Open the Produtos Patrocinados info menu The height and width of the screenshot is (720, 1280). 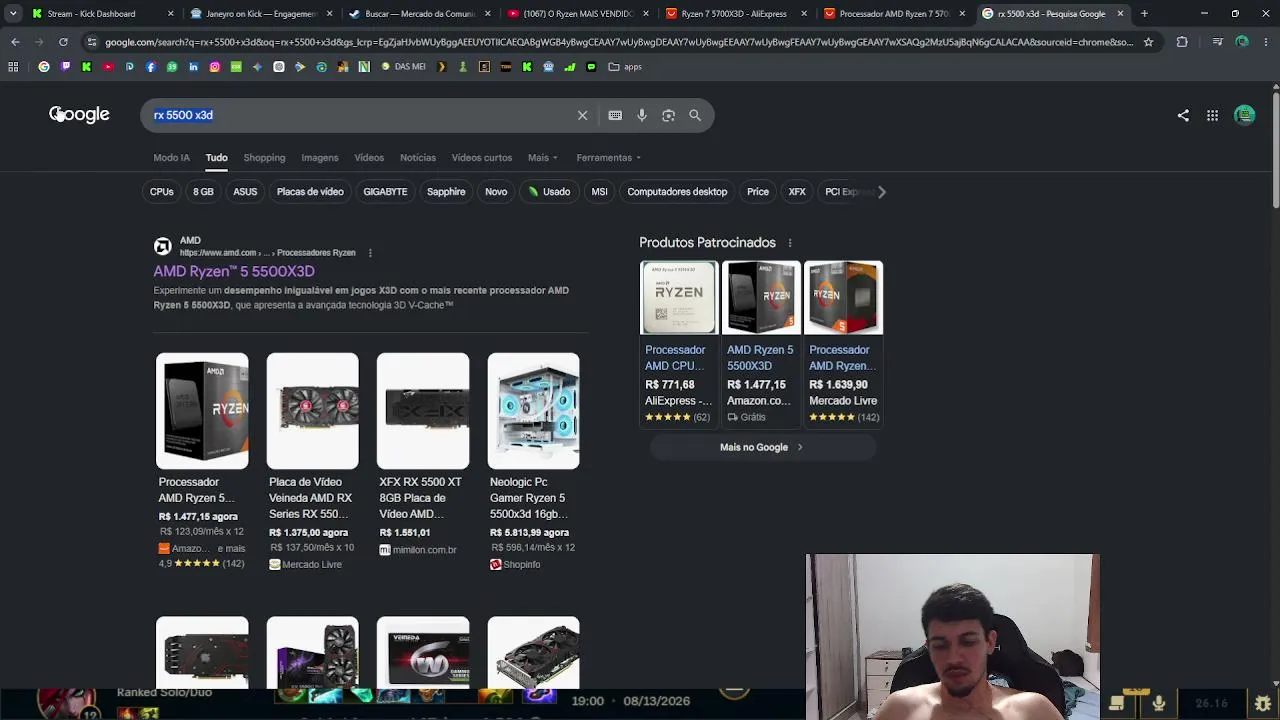[x=790, y=243]
